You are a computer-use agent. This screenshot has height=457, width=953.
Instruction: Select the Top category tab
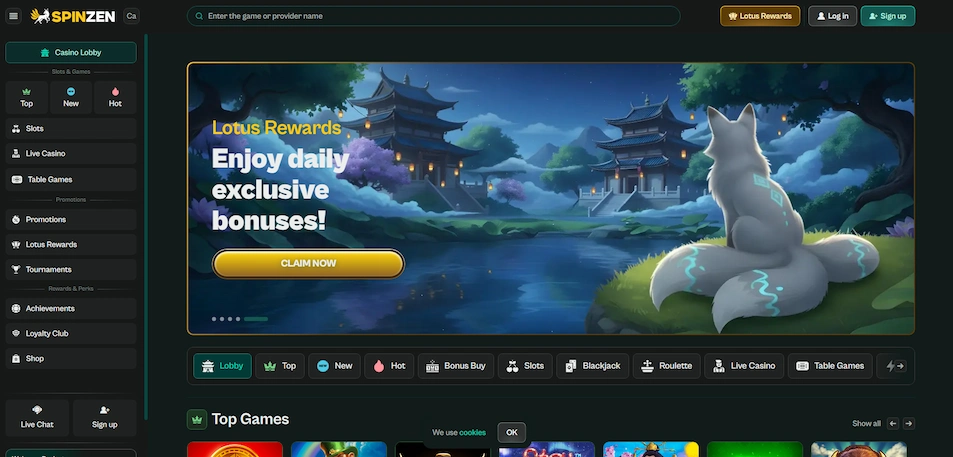tap(280, 366)
